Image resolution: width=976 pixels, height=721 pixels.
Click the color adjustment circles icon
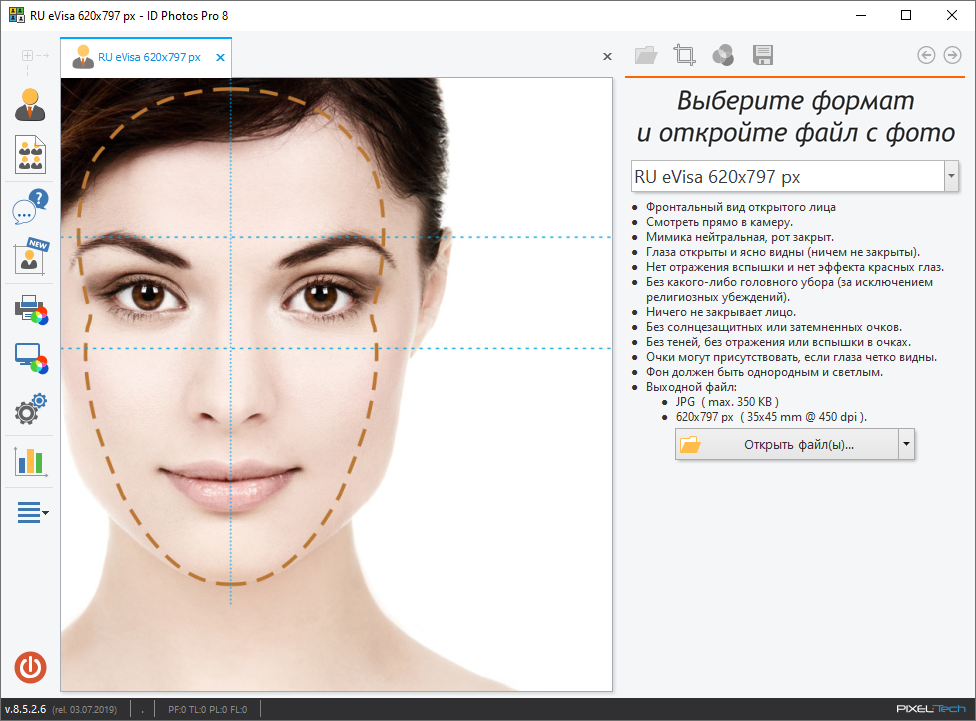[723, 55]
